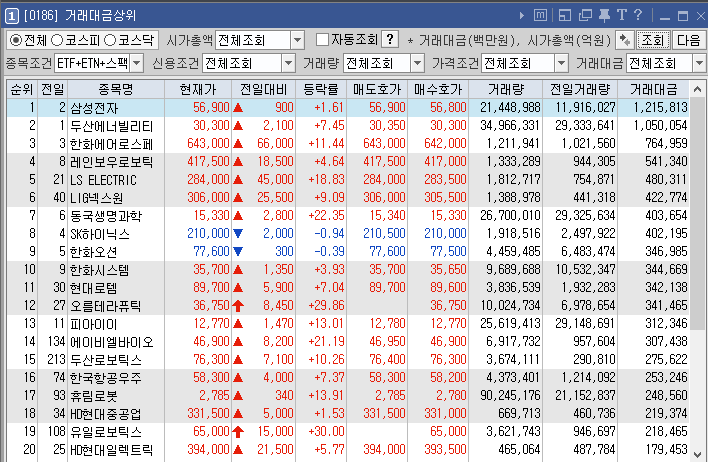
Task: Sort by the 거래대금 column header
Action: (653, 89)
